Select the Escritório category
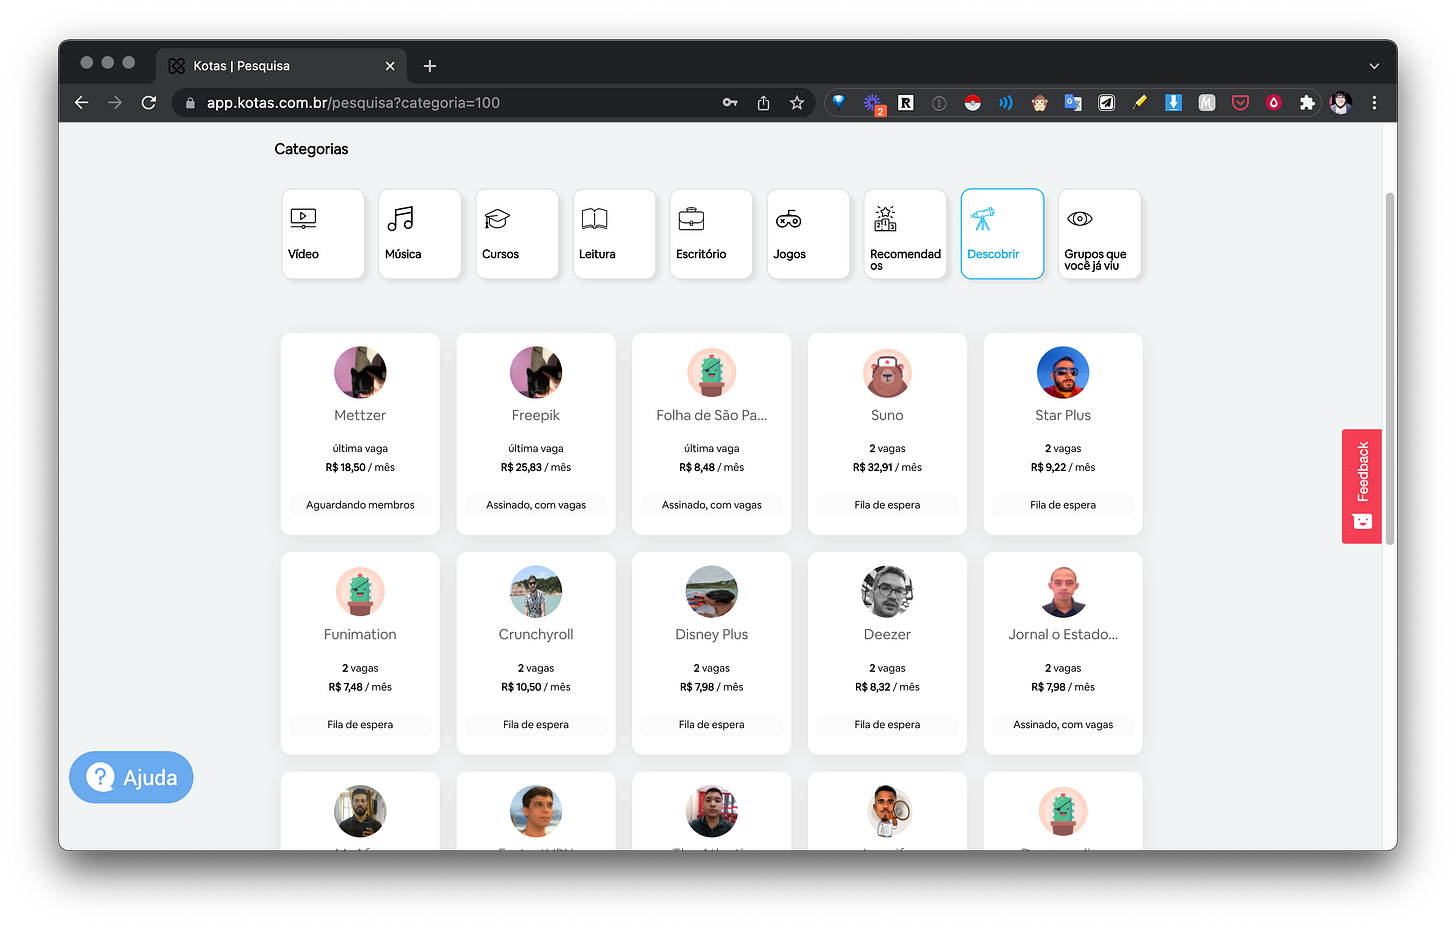The height and width of the screenshot is (928, 1456). click(711, 234)
